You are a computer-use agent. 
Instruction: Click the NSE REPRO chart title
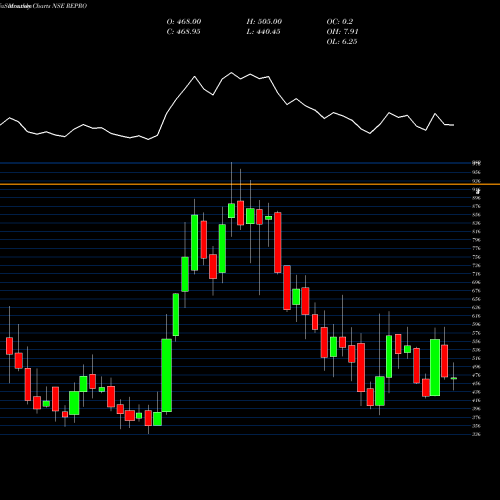point(43,6)
